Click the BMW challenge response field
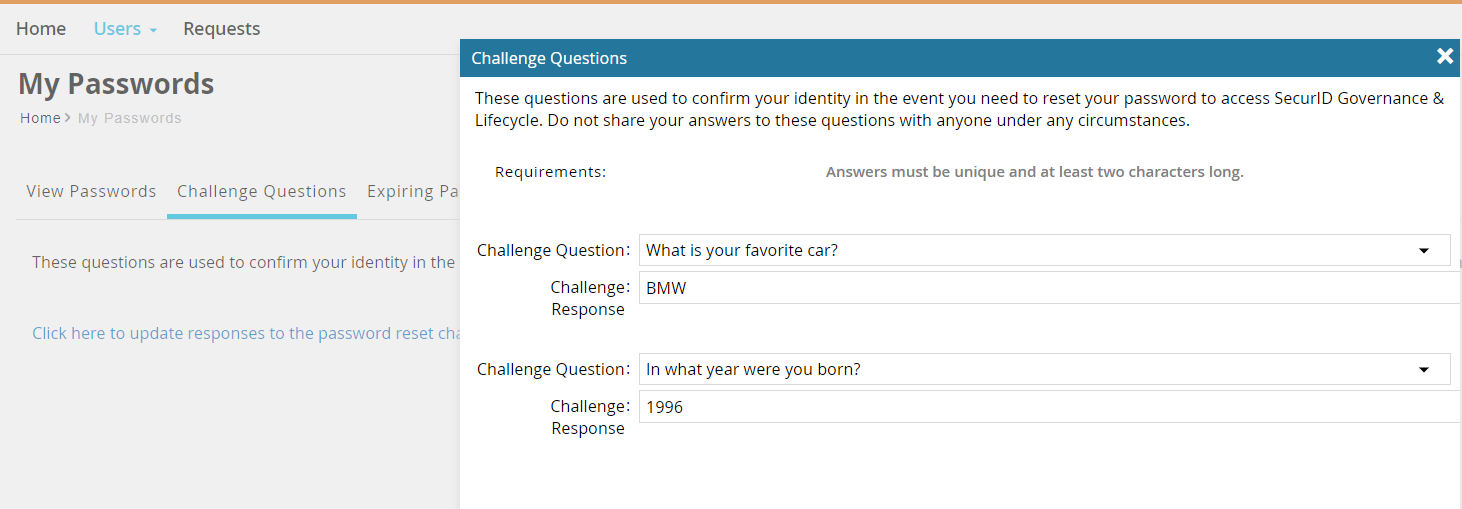Screen dimensions: 1462x509 (x=1045, y=288)
